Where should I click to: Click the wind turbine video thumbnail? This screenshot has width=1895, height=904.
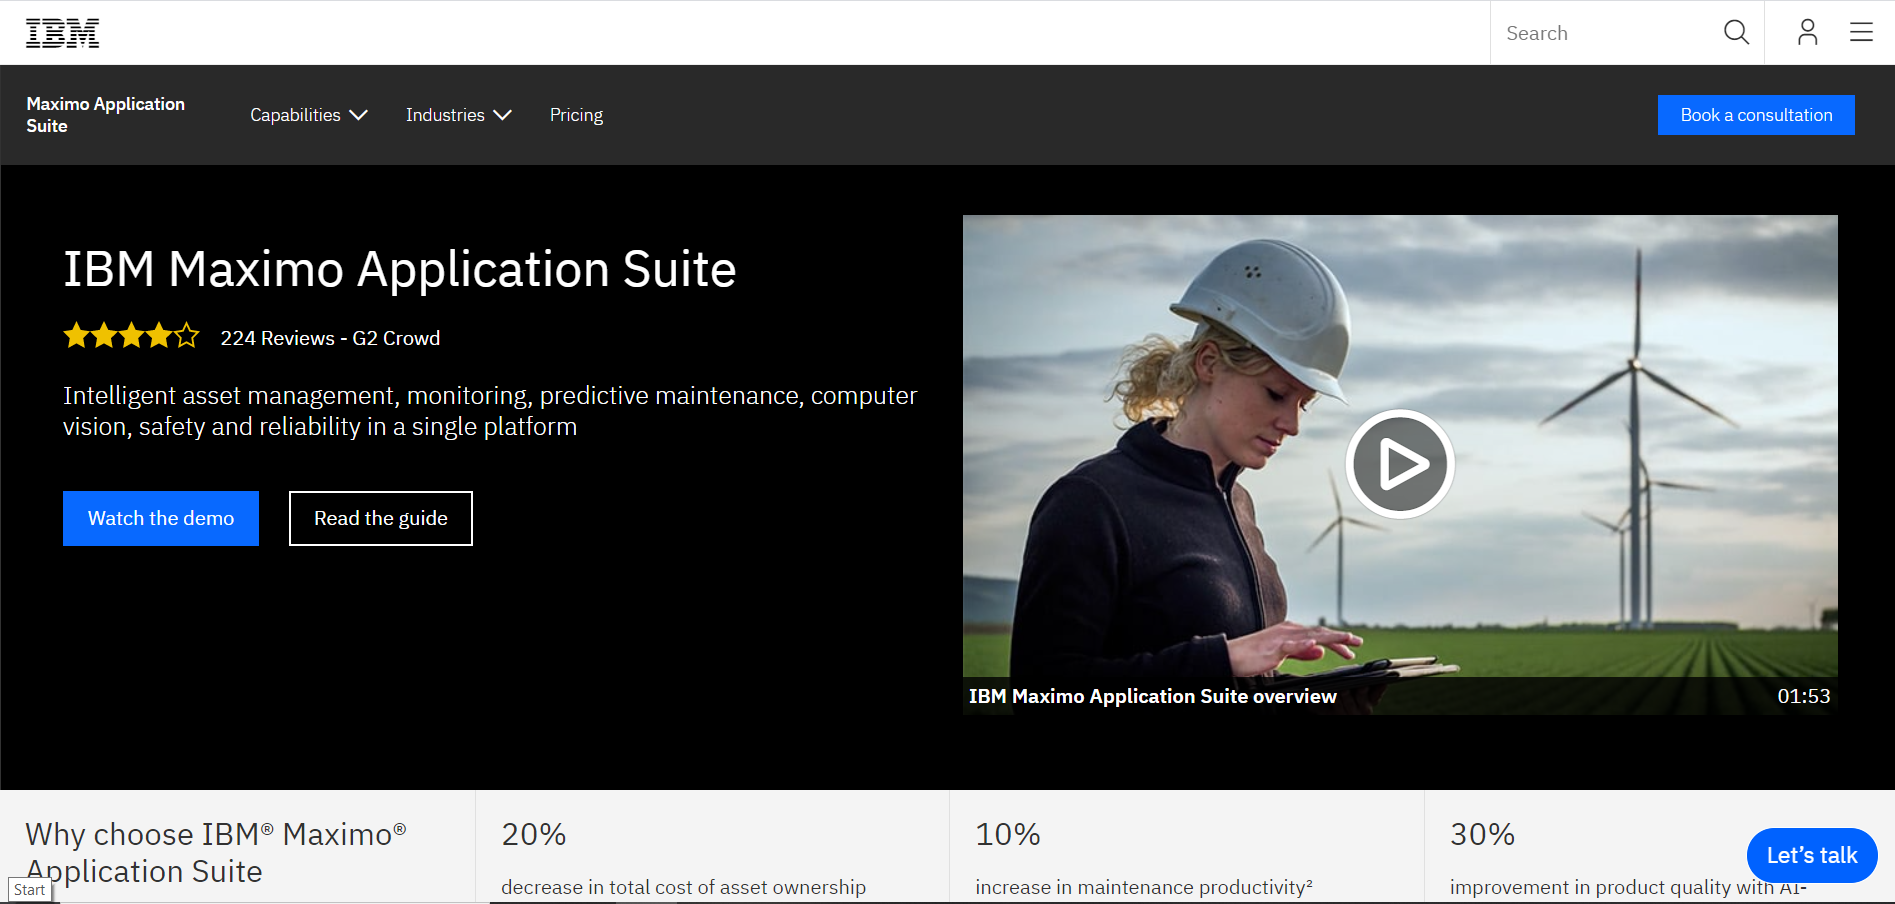click(1399, 464)
